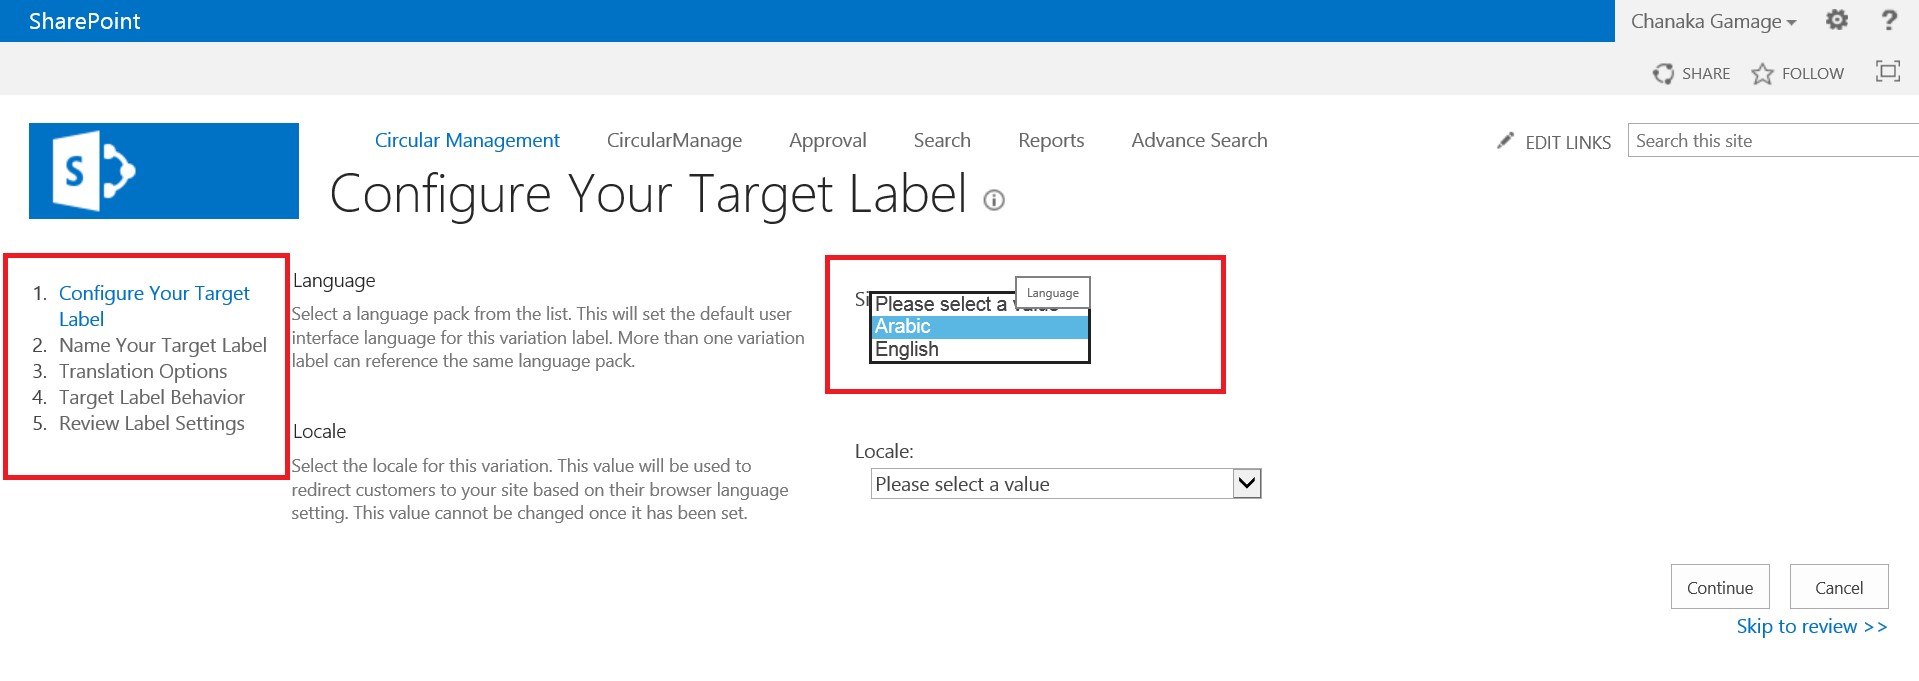Click into the 'Search this site' box
Image resolution: width=1919 pixels, height=681 pixels.
pyautogui.click(x=1773, y=140)
